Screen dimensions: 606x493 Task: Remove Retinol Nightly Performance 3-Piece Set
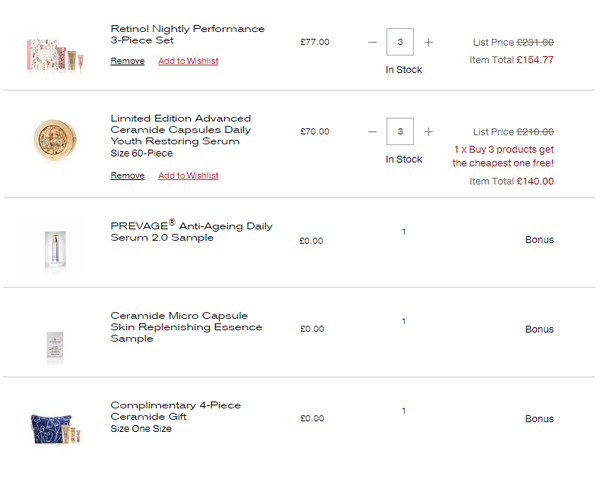[x=128, y=61]
